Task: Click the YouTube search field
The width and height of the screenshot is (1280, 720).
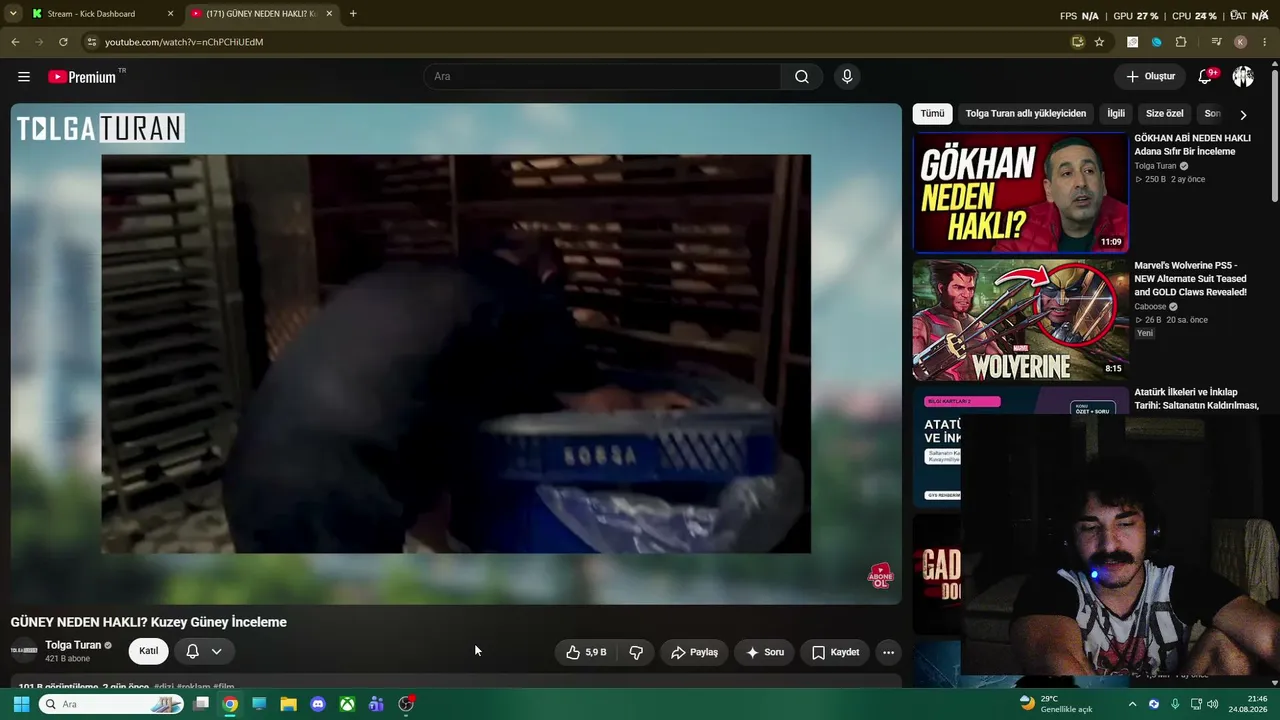Action: pos(603,77)
